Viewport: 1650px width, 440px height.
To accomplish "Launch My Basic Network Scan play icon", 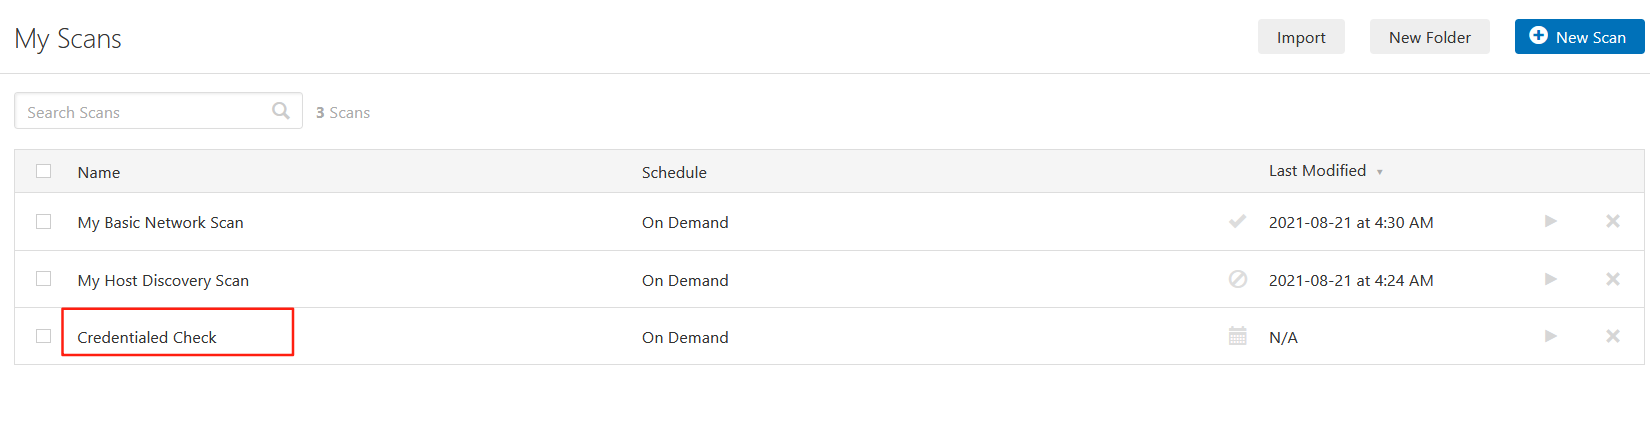I will 1551,221.
